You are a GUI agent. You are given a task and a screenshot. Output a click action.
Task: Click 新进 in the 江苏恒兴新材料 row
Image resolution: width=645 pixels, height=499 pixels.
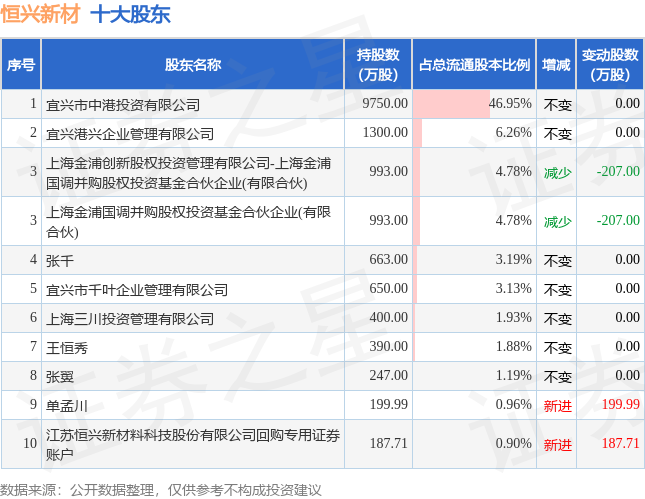point(558,445)
